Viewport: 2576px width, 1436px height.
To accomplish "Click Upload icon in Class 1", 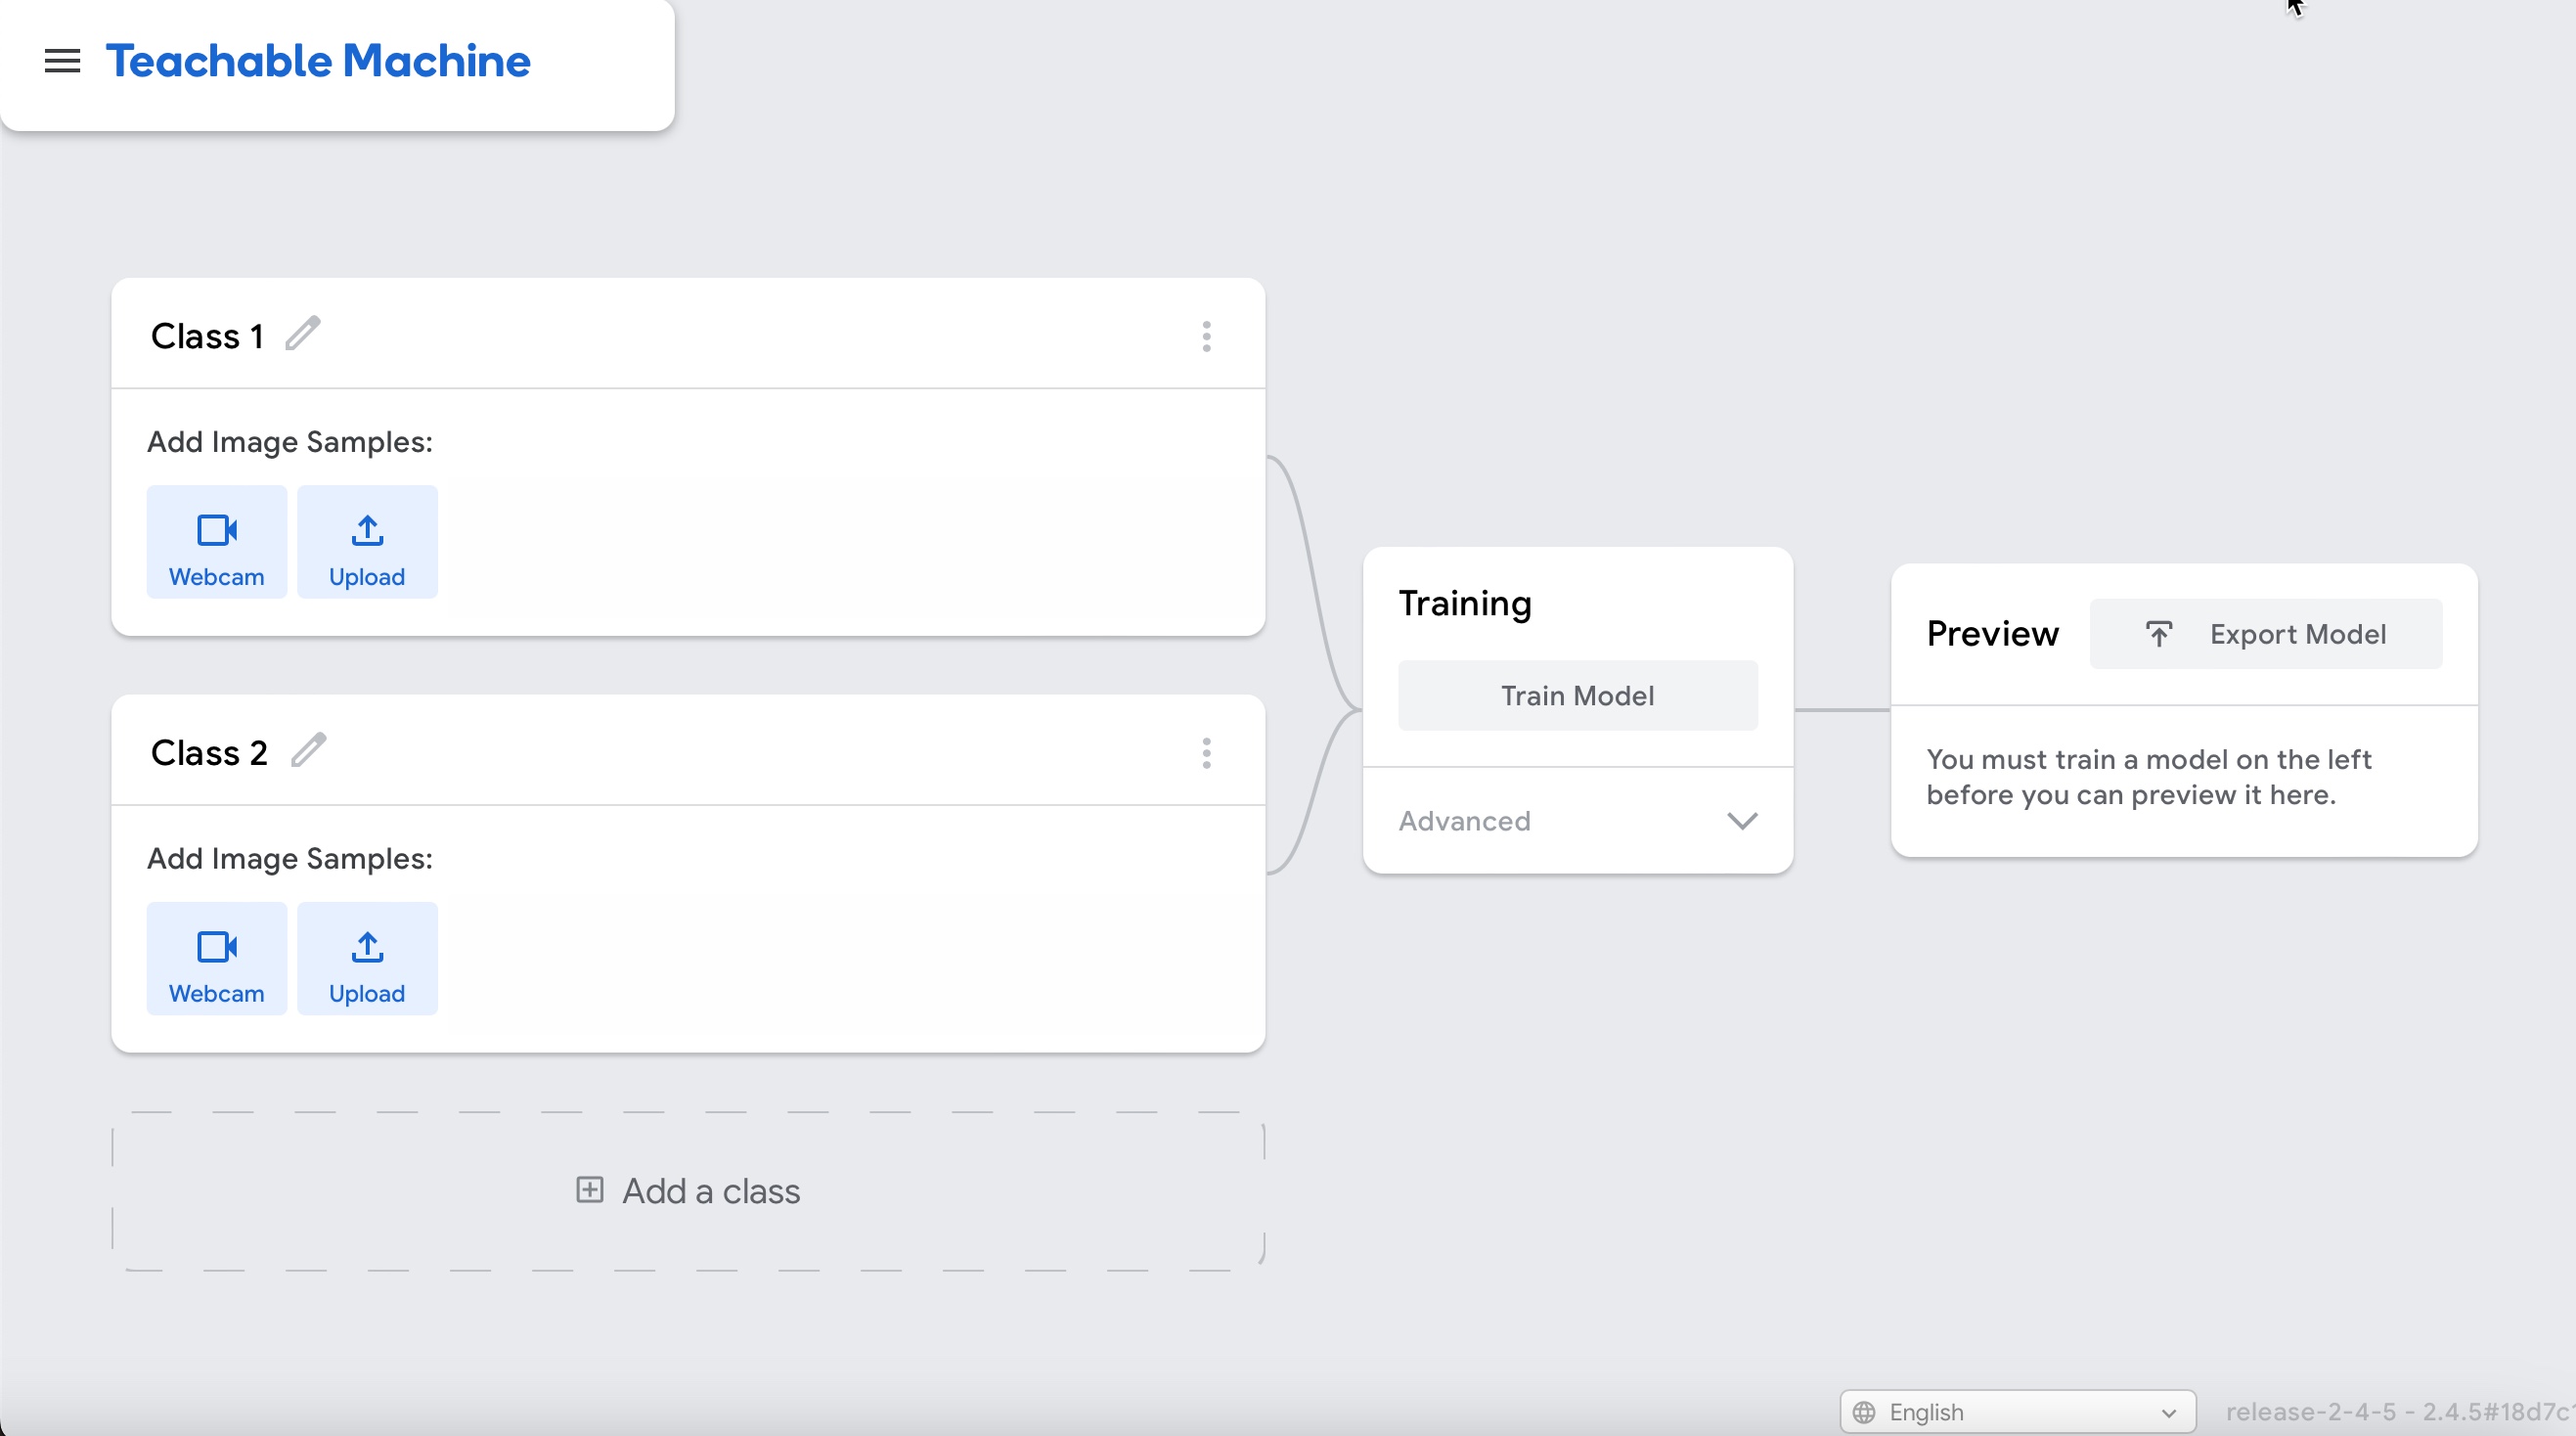I will point(367,530).
